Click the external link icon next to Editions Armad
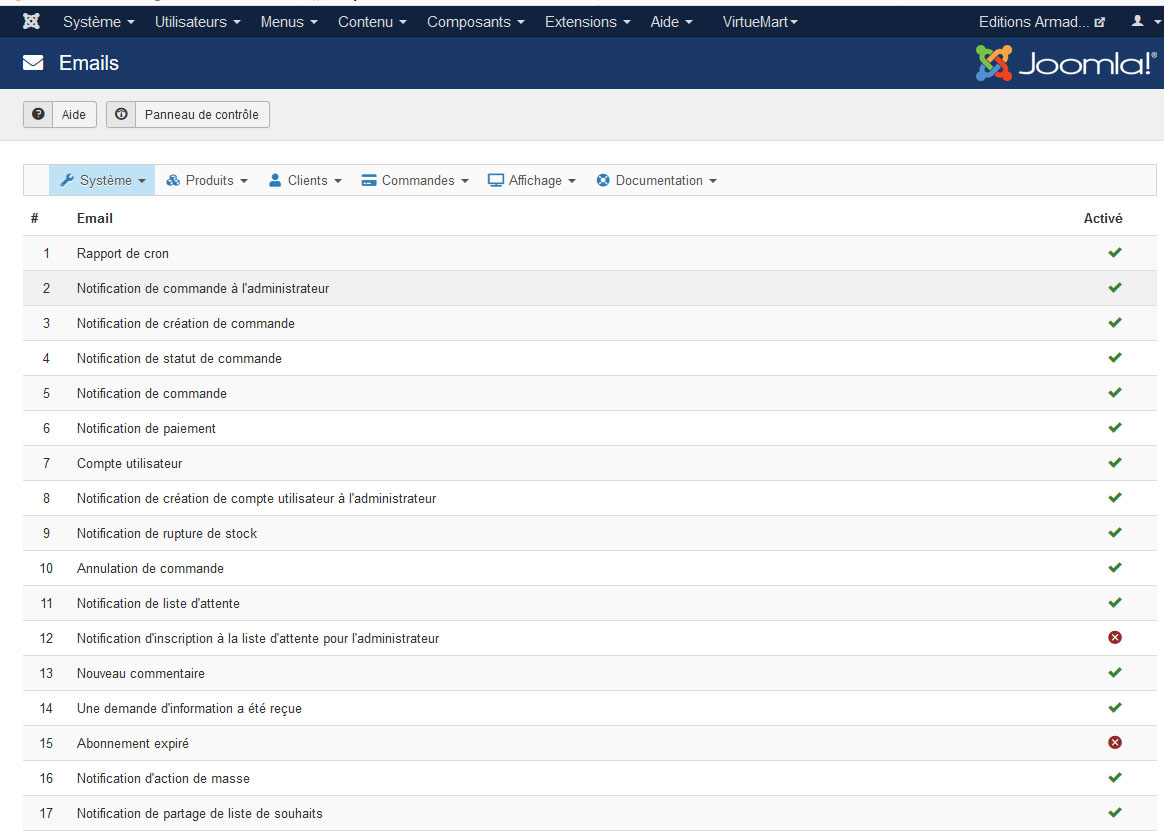Screen dimensions: 1164x833 click(x=1099, y=22)
